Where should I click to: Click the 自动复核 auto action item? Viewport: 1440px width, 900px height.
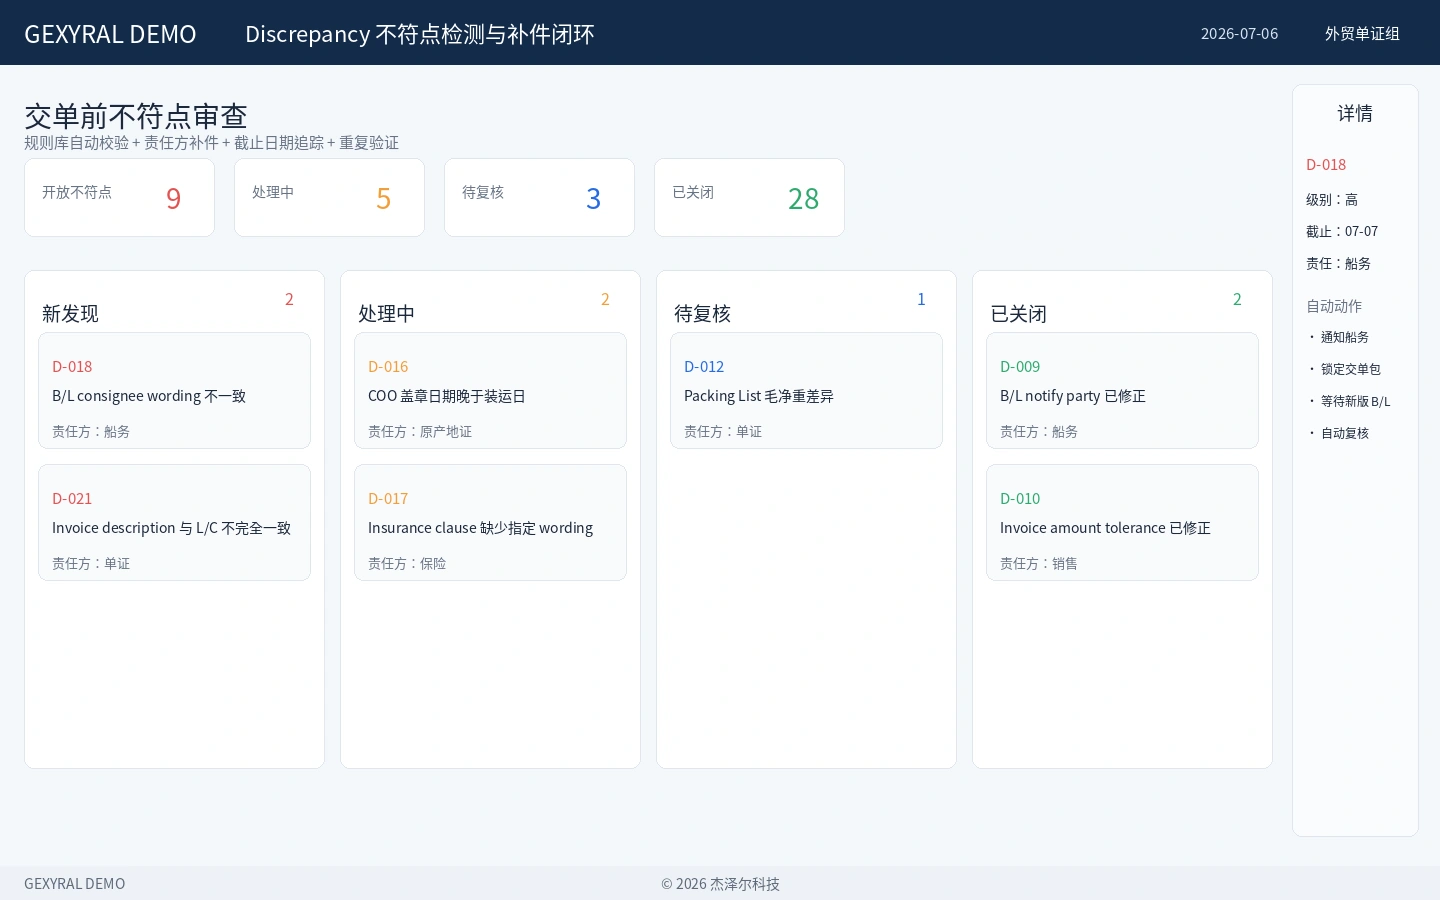1339,434
